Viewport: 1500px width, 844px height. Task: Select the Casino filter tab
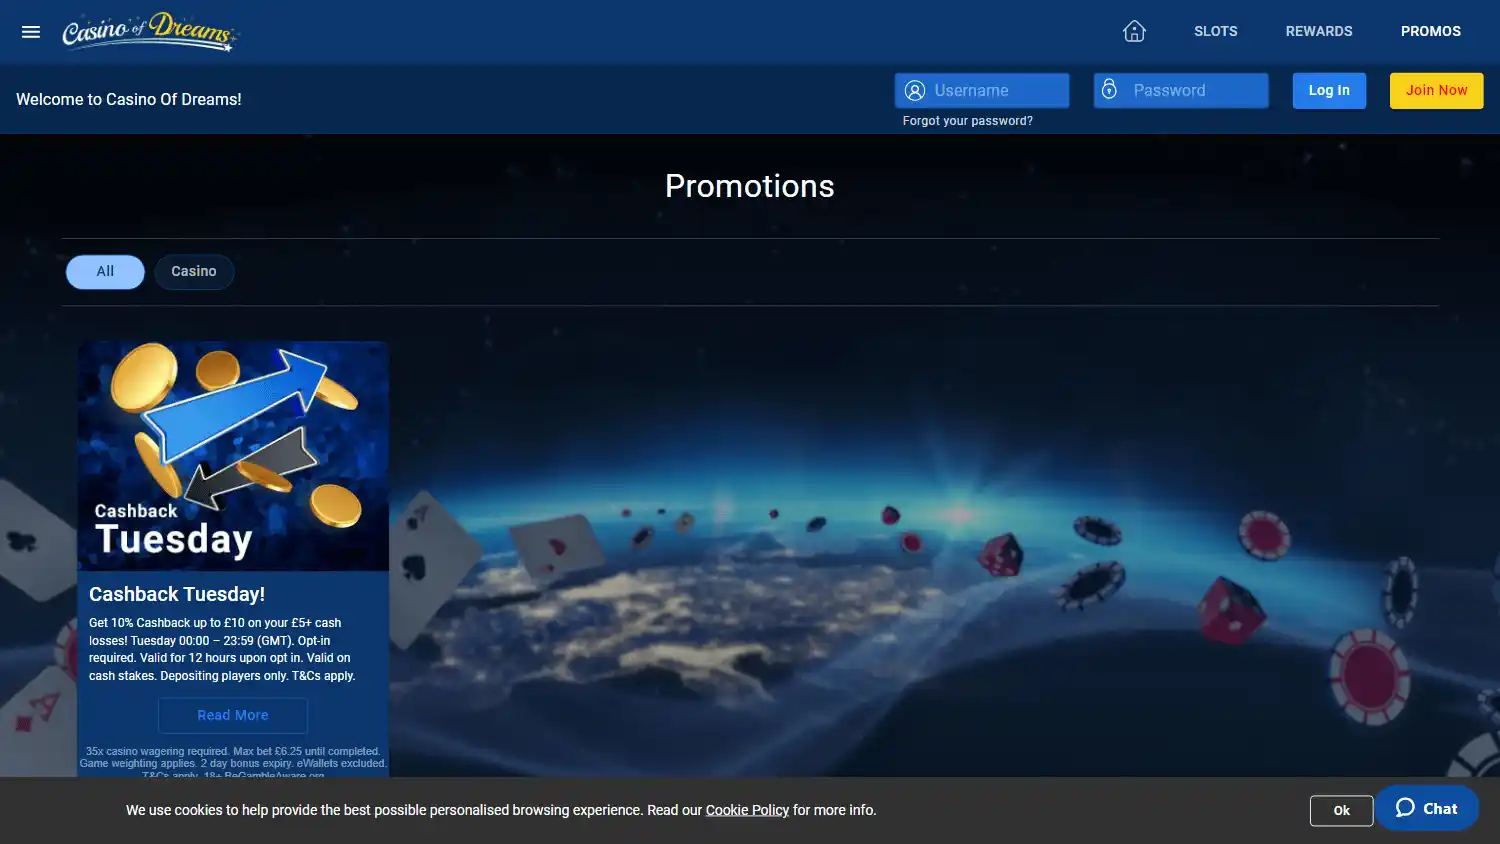click(194, 272)
